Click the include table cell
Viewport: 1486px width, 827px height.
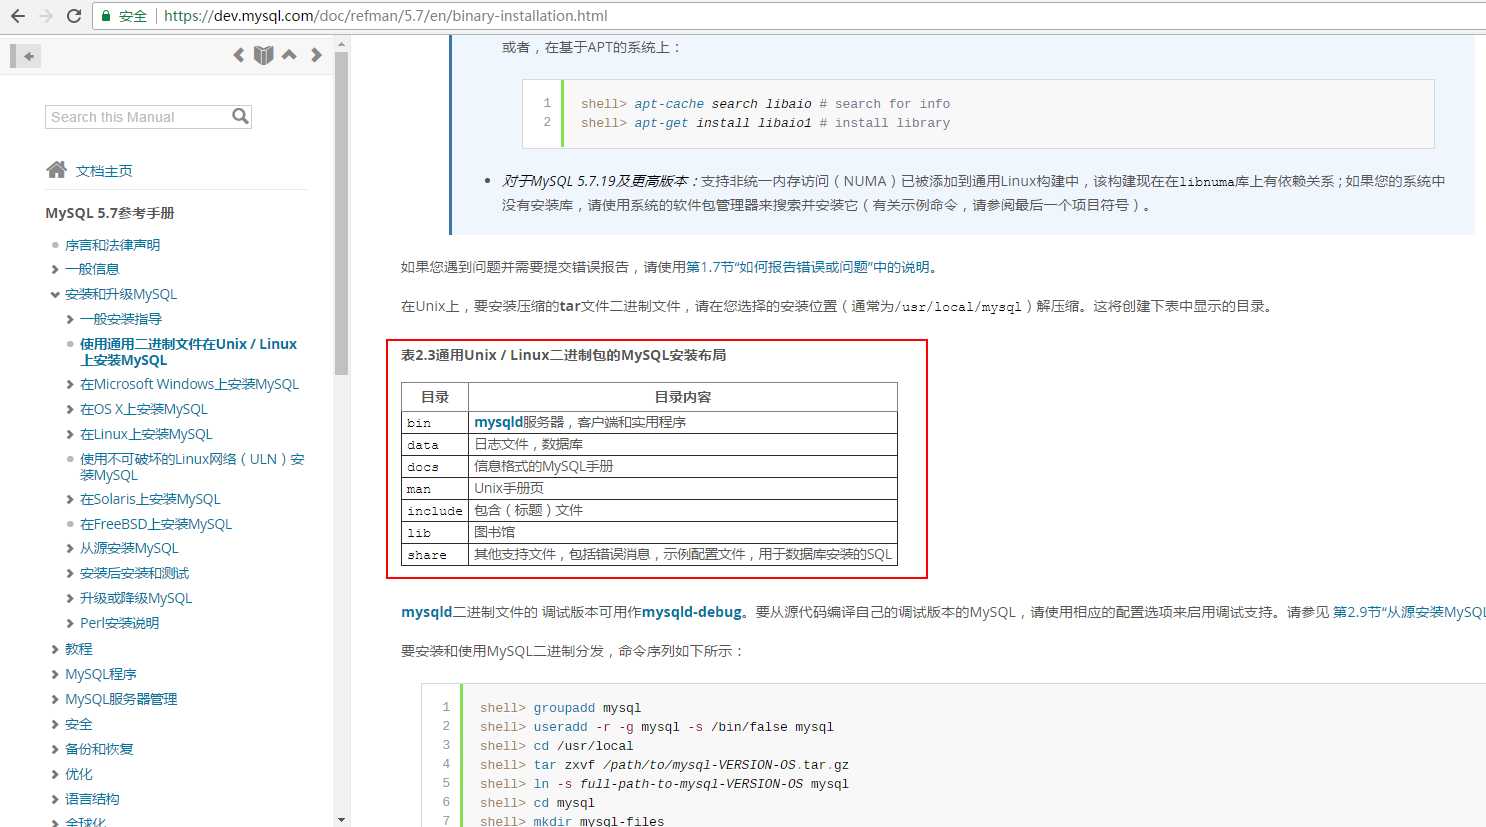435,510
